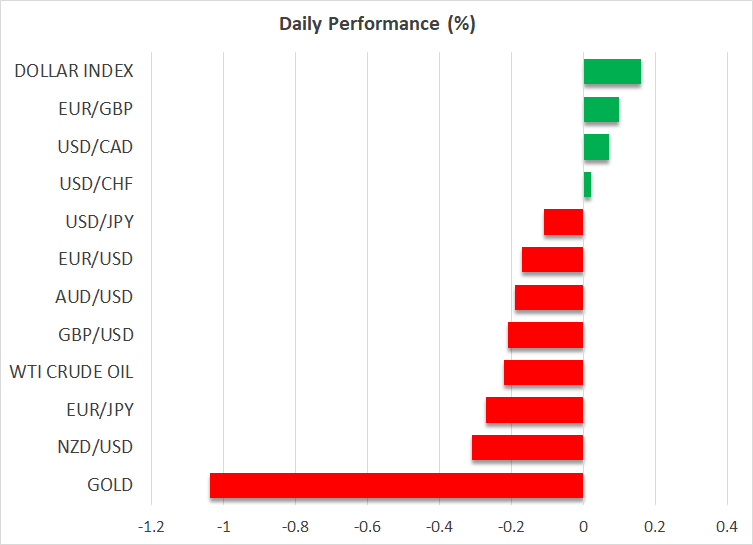Click the AUD/USD red bar

[549, 297]
